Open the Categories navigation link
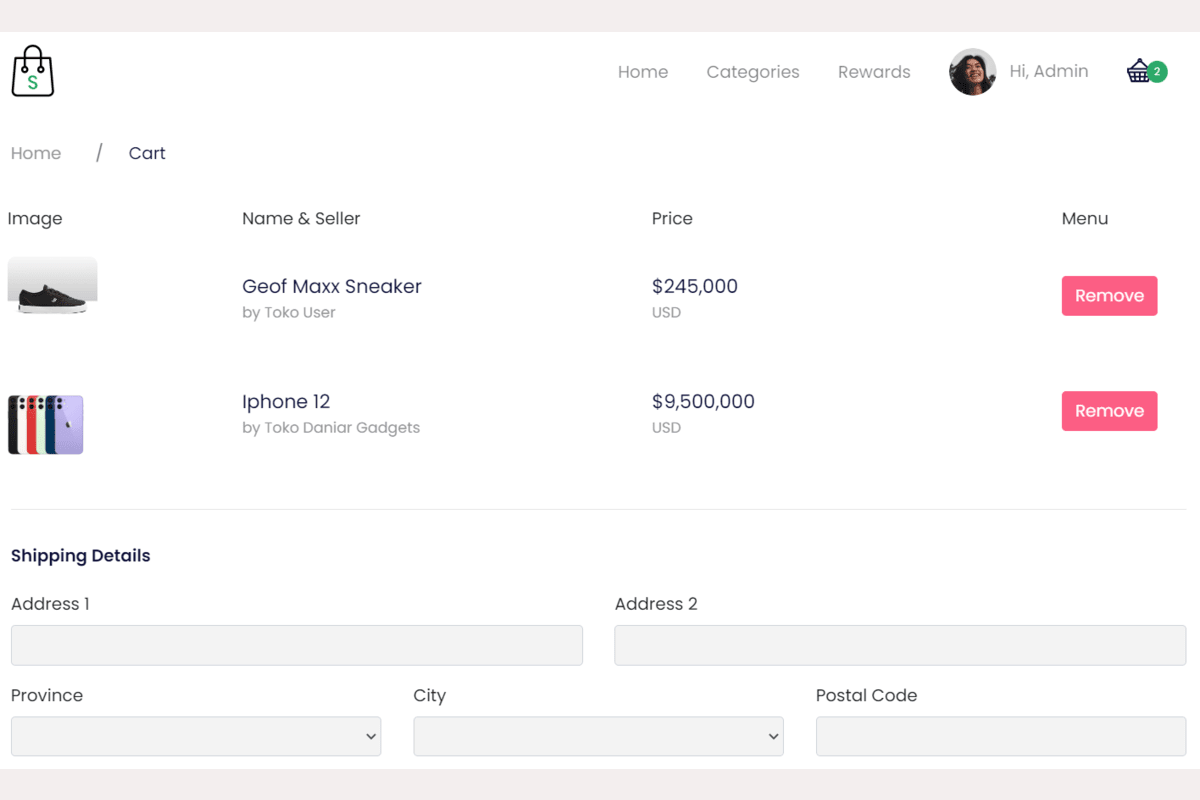This screenshot has width=1200, height=800. [x=752, y=72]
